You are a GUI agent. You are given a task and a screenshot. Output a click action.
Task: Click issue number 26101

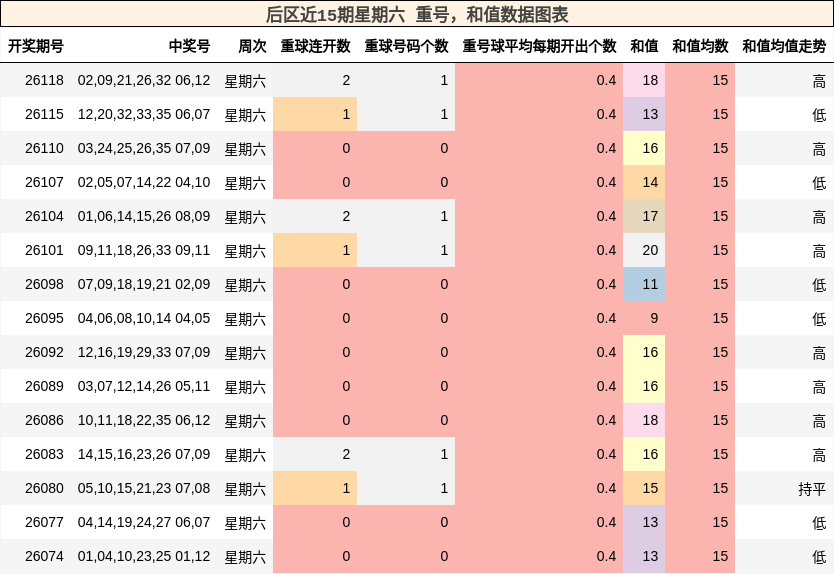pos(44,251)
